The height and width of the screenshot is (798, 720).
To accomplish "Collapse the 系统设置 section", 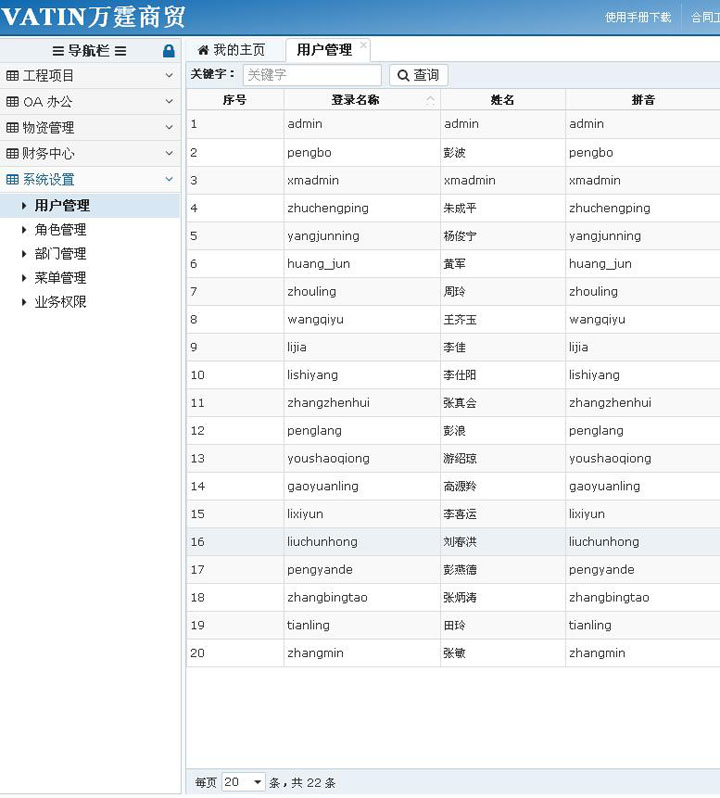I will point(169,179).
